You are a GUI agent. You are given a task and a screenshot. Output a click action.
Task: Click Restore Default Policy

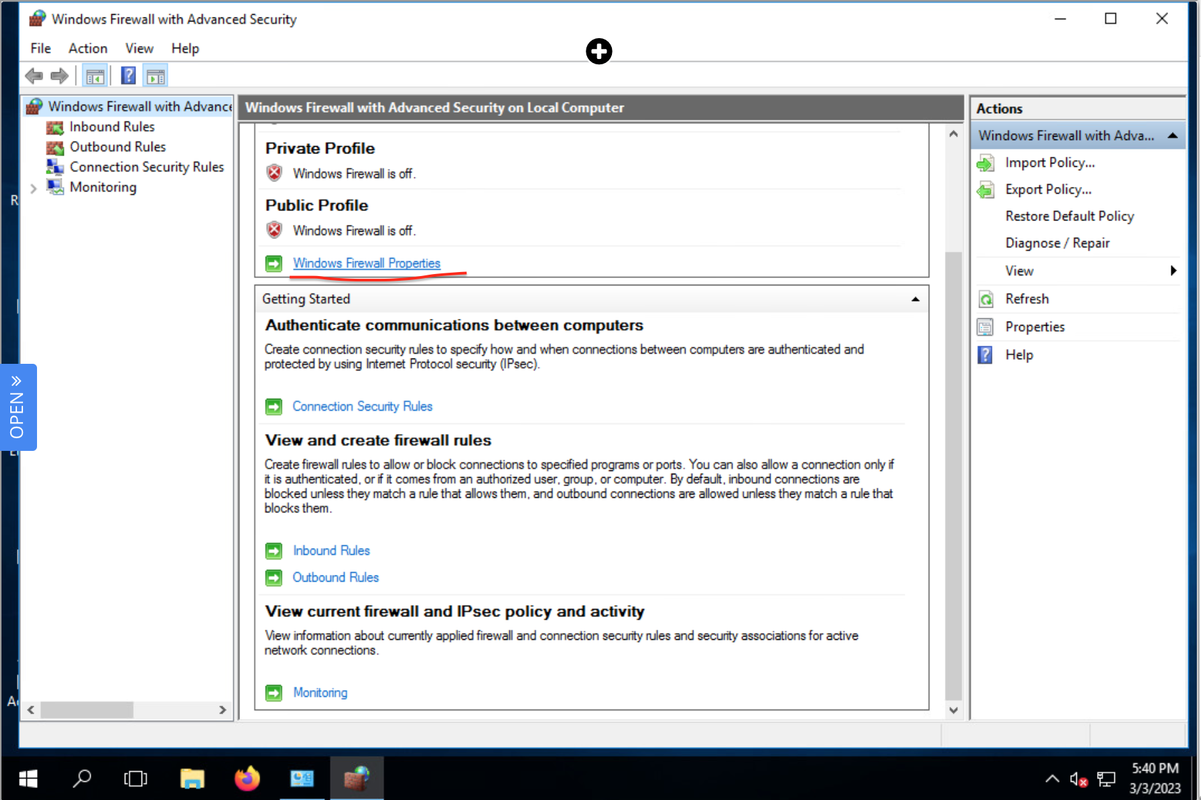(1069, 215)
